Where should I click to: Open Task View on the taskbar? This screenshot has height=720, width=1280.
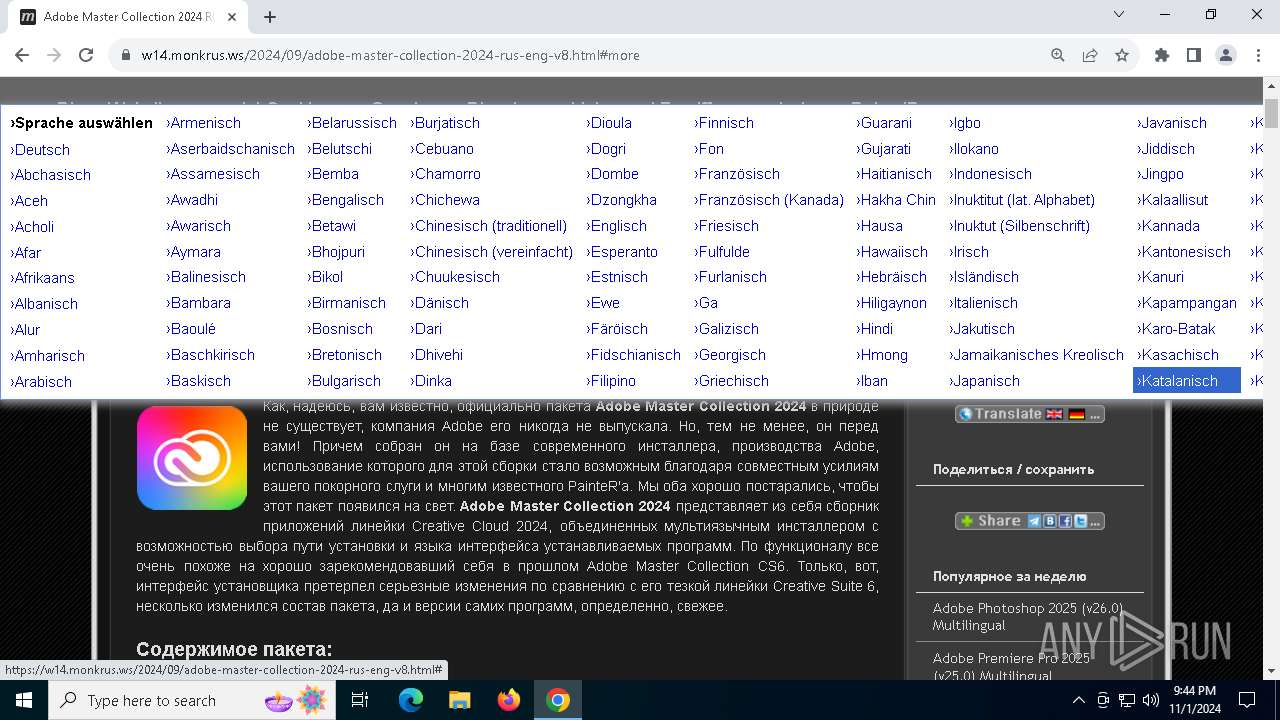(x=360, y=700)
